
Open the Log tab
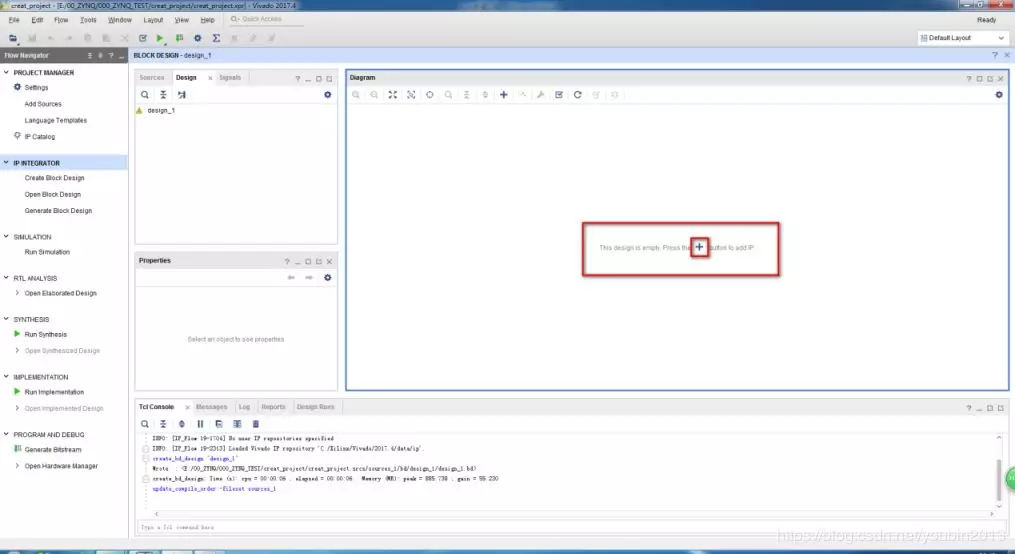[244, 407]
